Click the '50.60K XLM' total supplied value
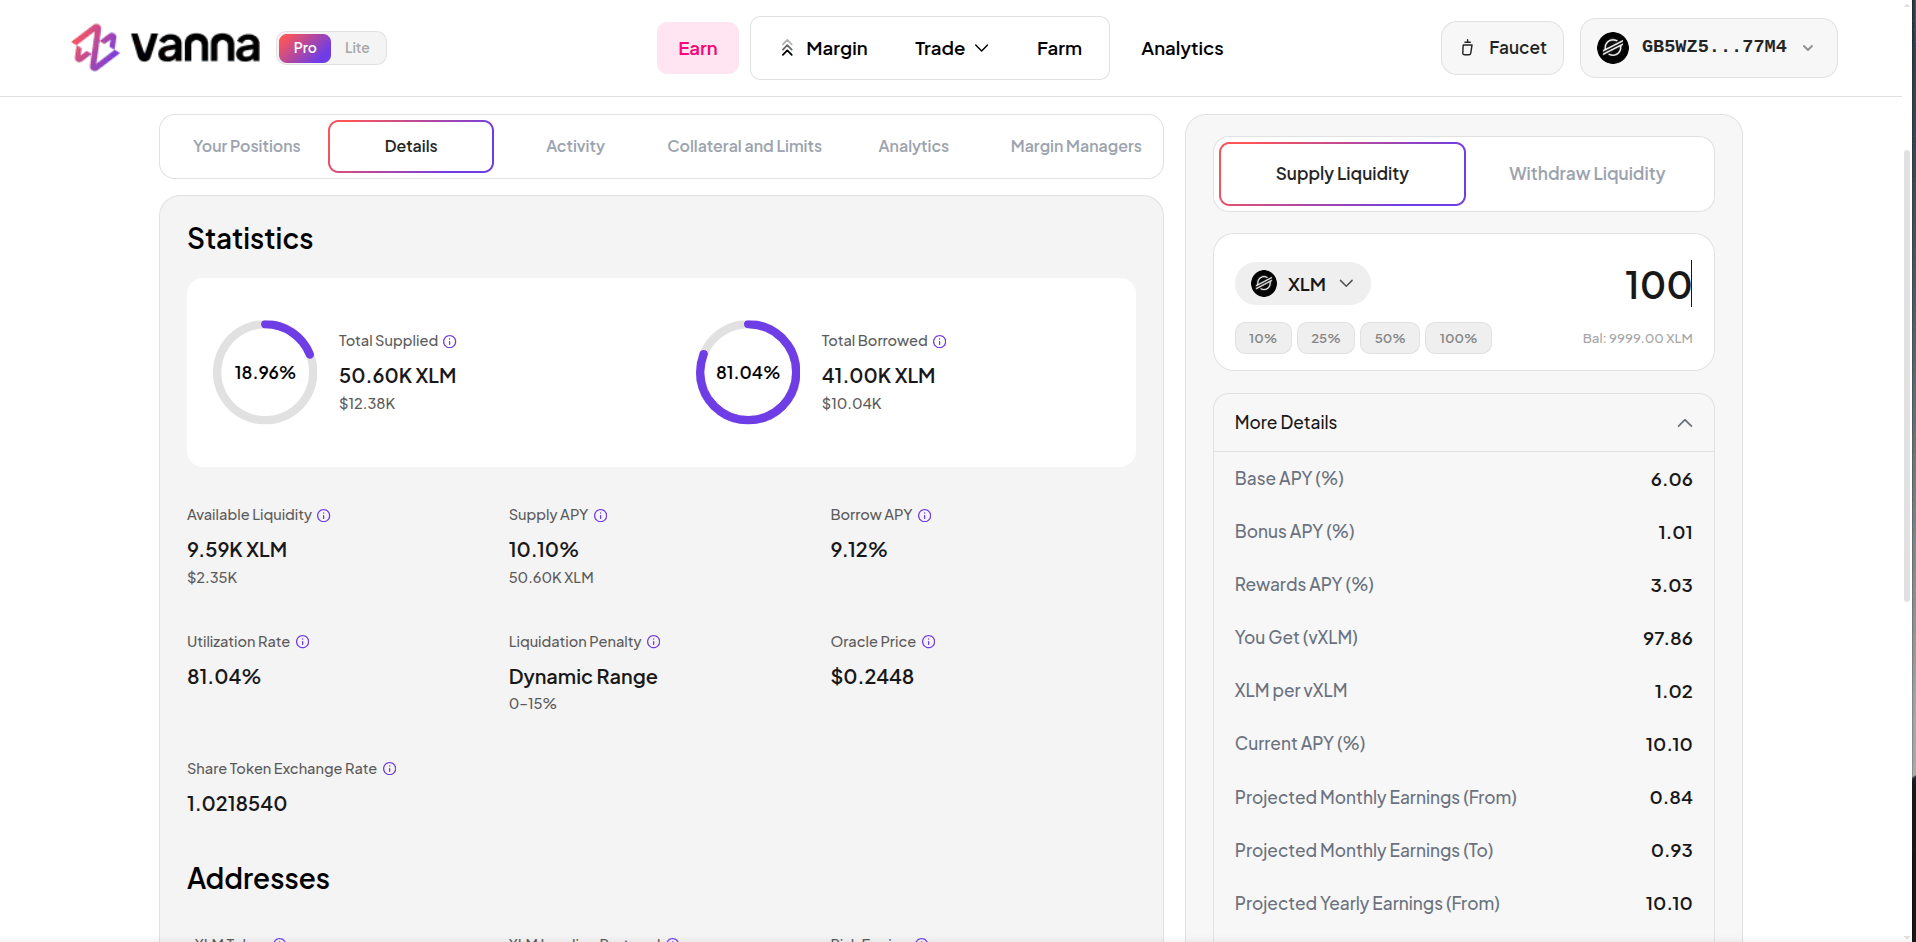 click(398, 376)
